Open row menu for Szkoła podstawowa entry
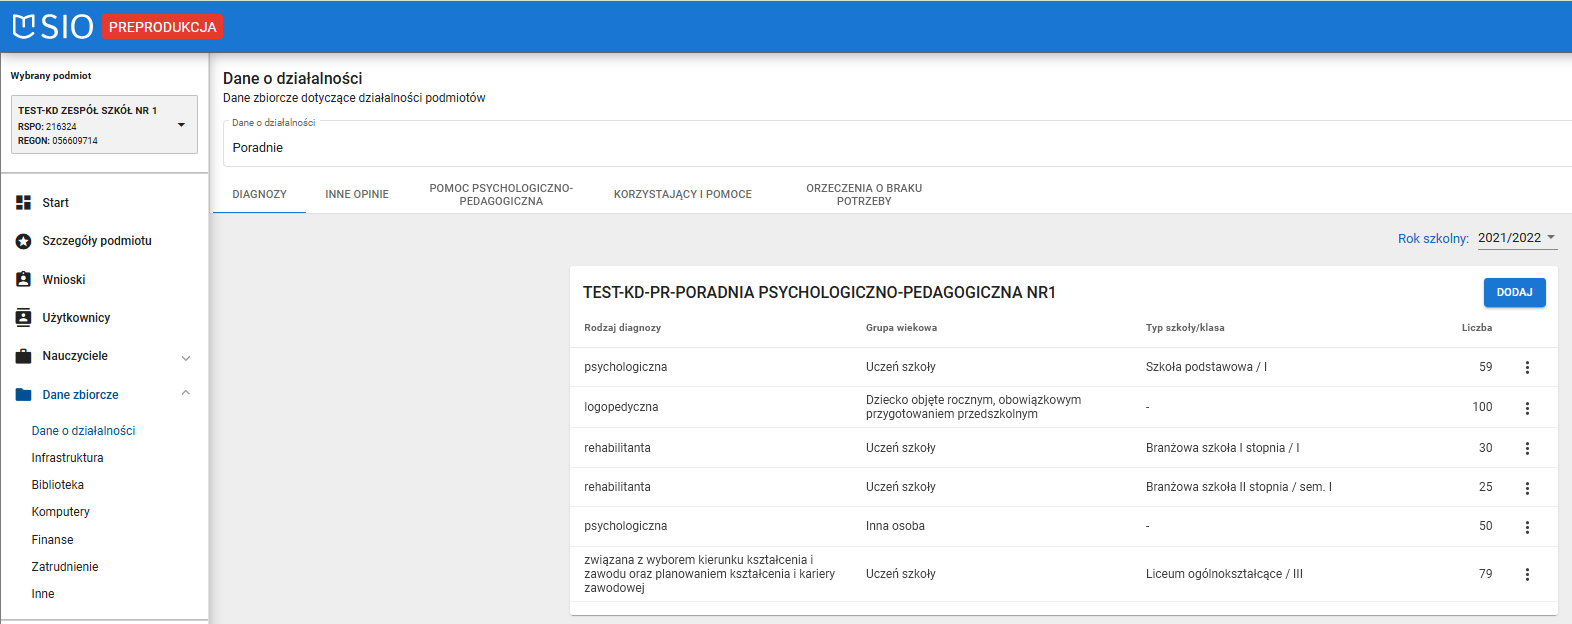 click(x=1527, y=367)
